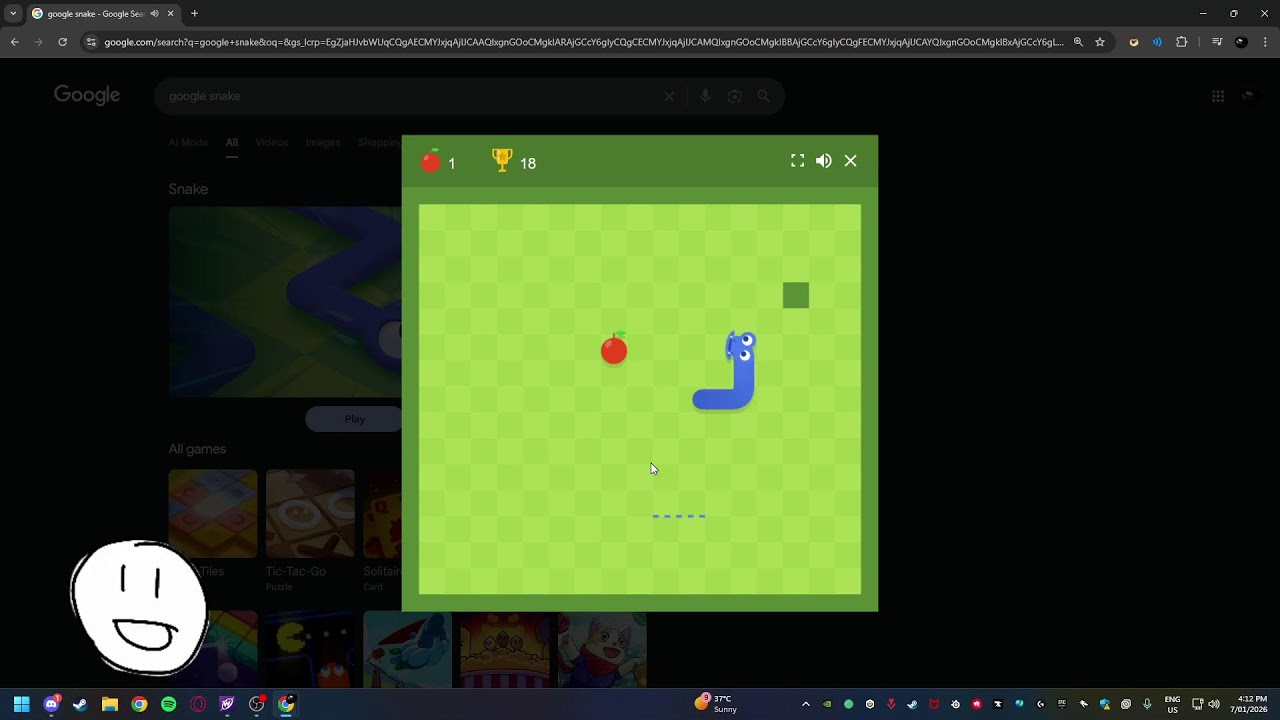Open the network and volume quick settings
This screenshot has height=720, width=1280.
(1205, 704)
